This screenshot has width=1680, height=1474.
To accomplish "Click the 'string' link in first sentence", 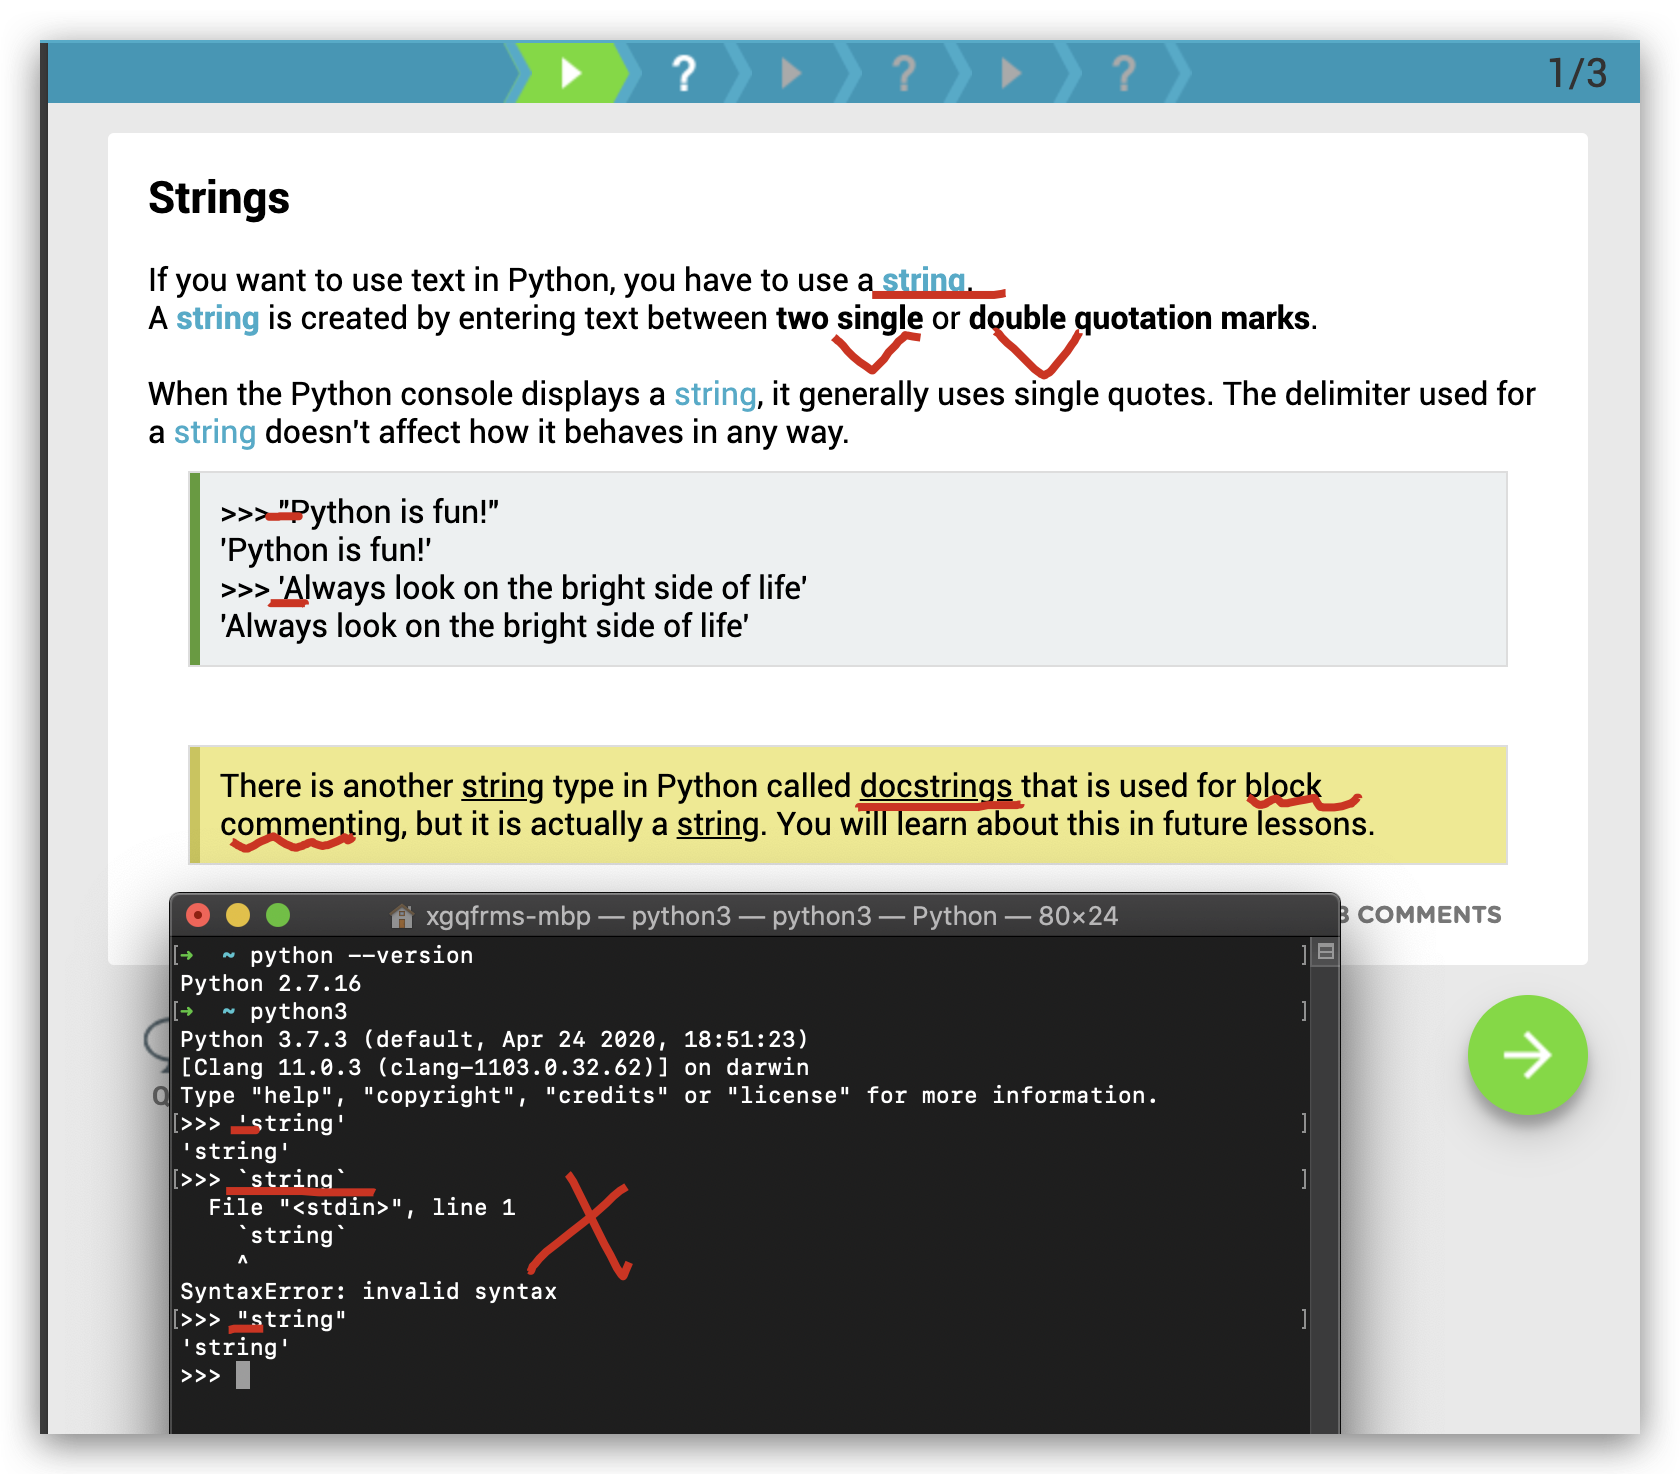I will click(923, 280).
